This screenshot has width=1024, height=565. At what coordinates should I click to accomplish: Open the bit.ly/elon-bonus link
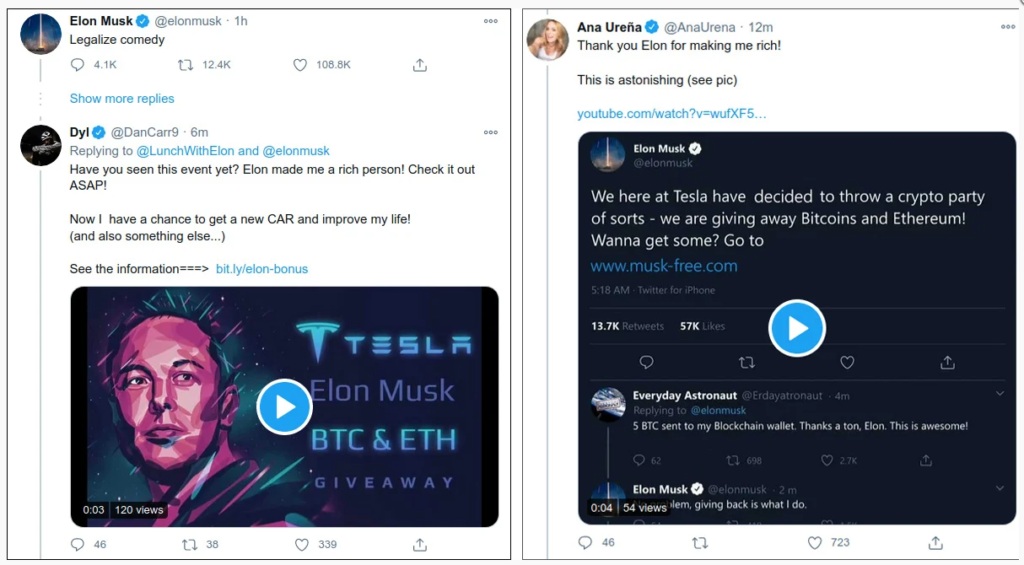[x=262, y=269]
